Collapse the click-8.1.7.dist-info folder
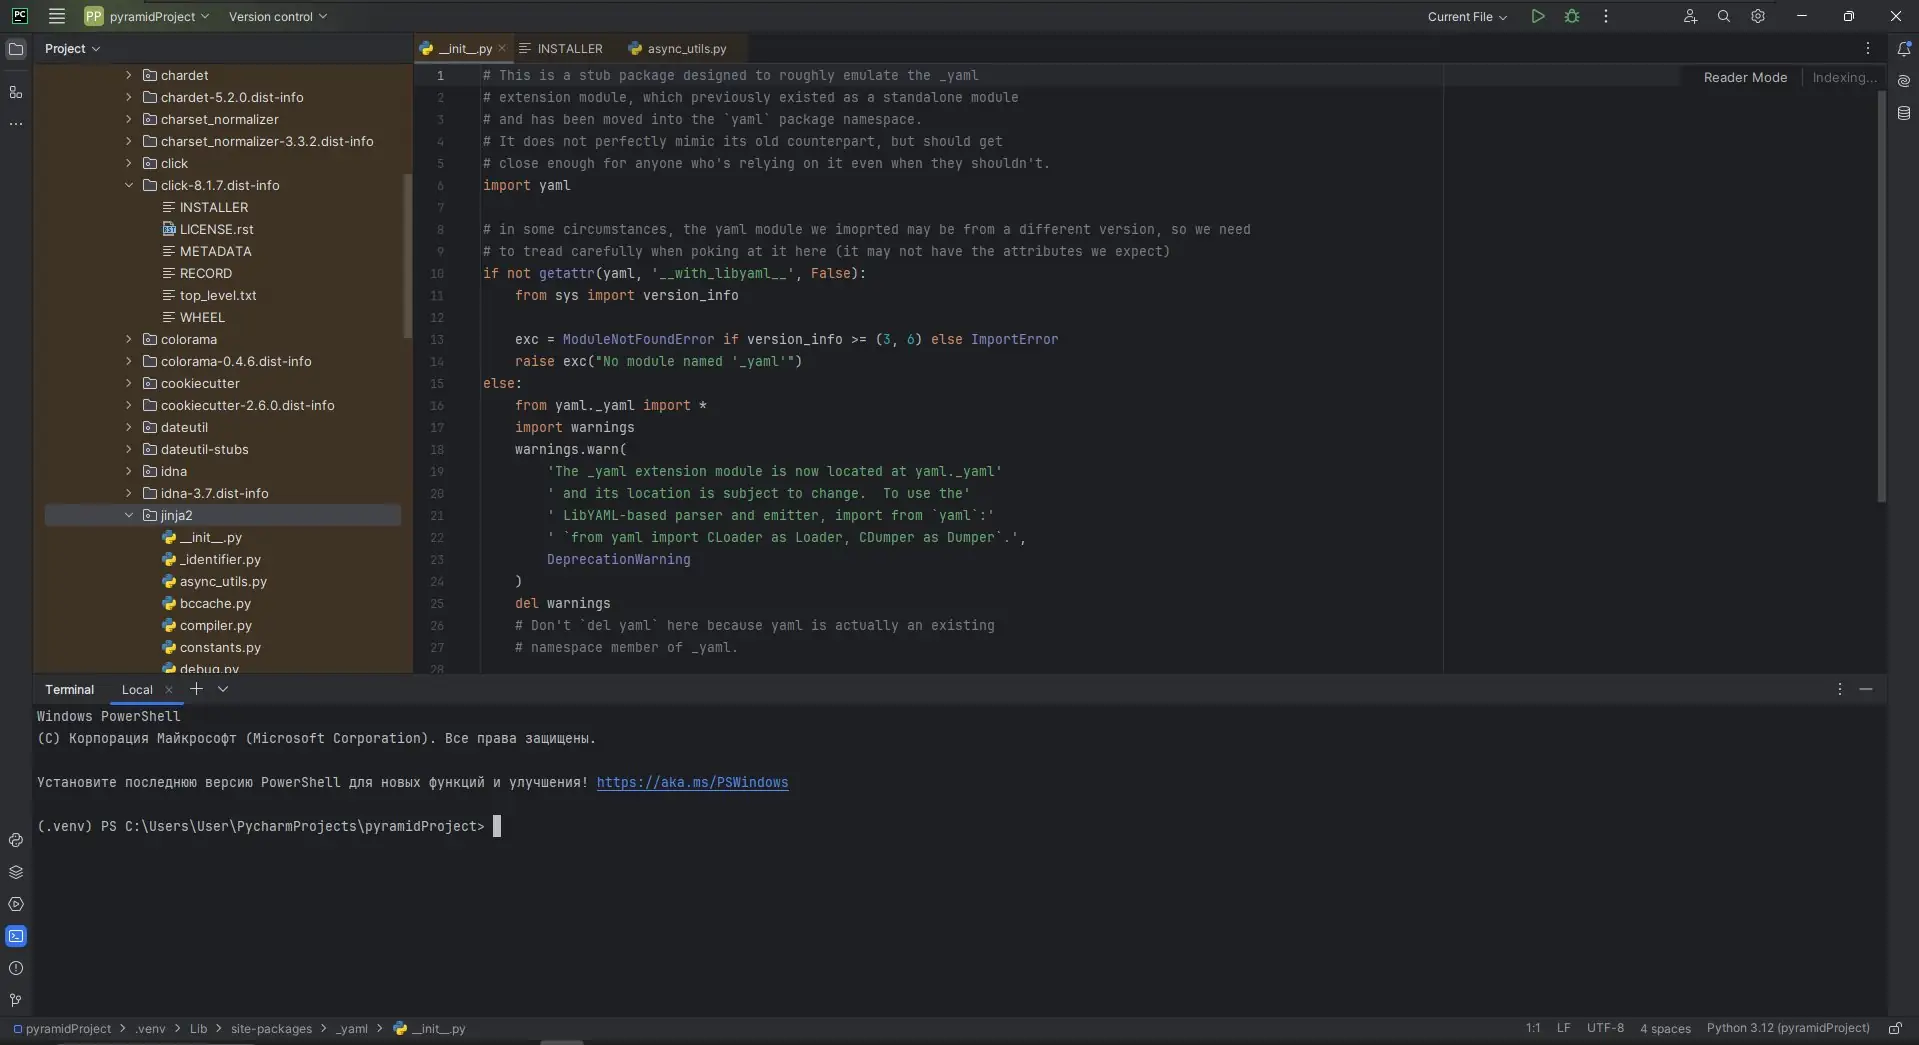This screenshot has height=1045, width=1919. pos(128,185)
